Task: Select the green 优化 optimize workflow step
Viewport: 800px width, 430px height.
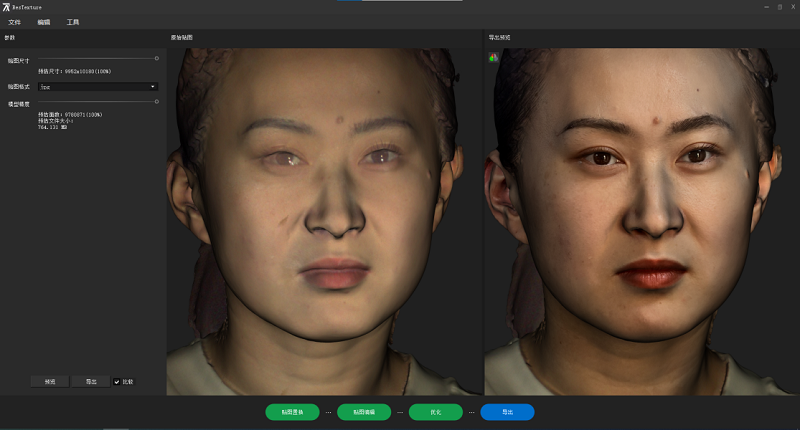Action: coord(435,412)
